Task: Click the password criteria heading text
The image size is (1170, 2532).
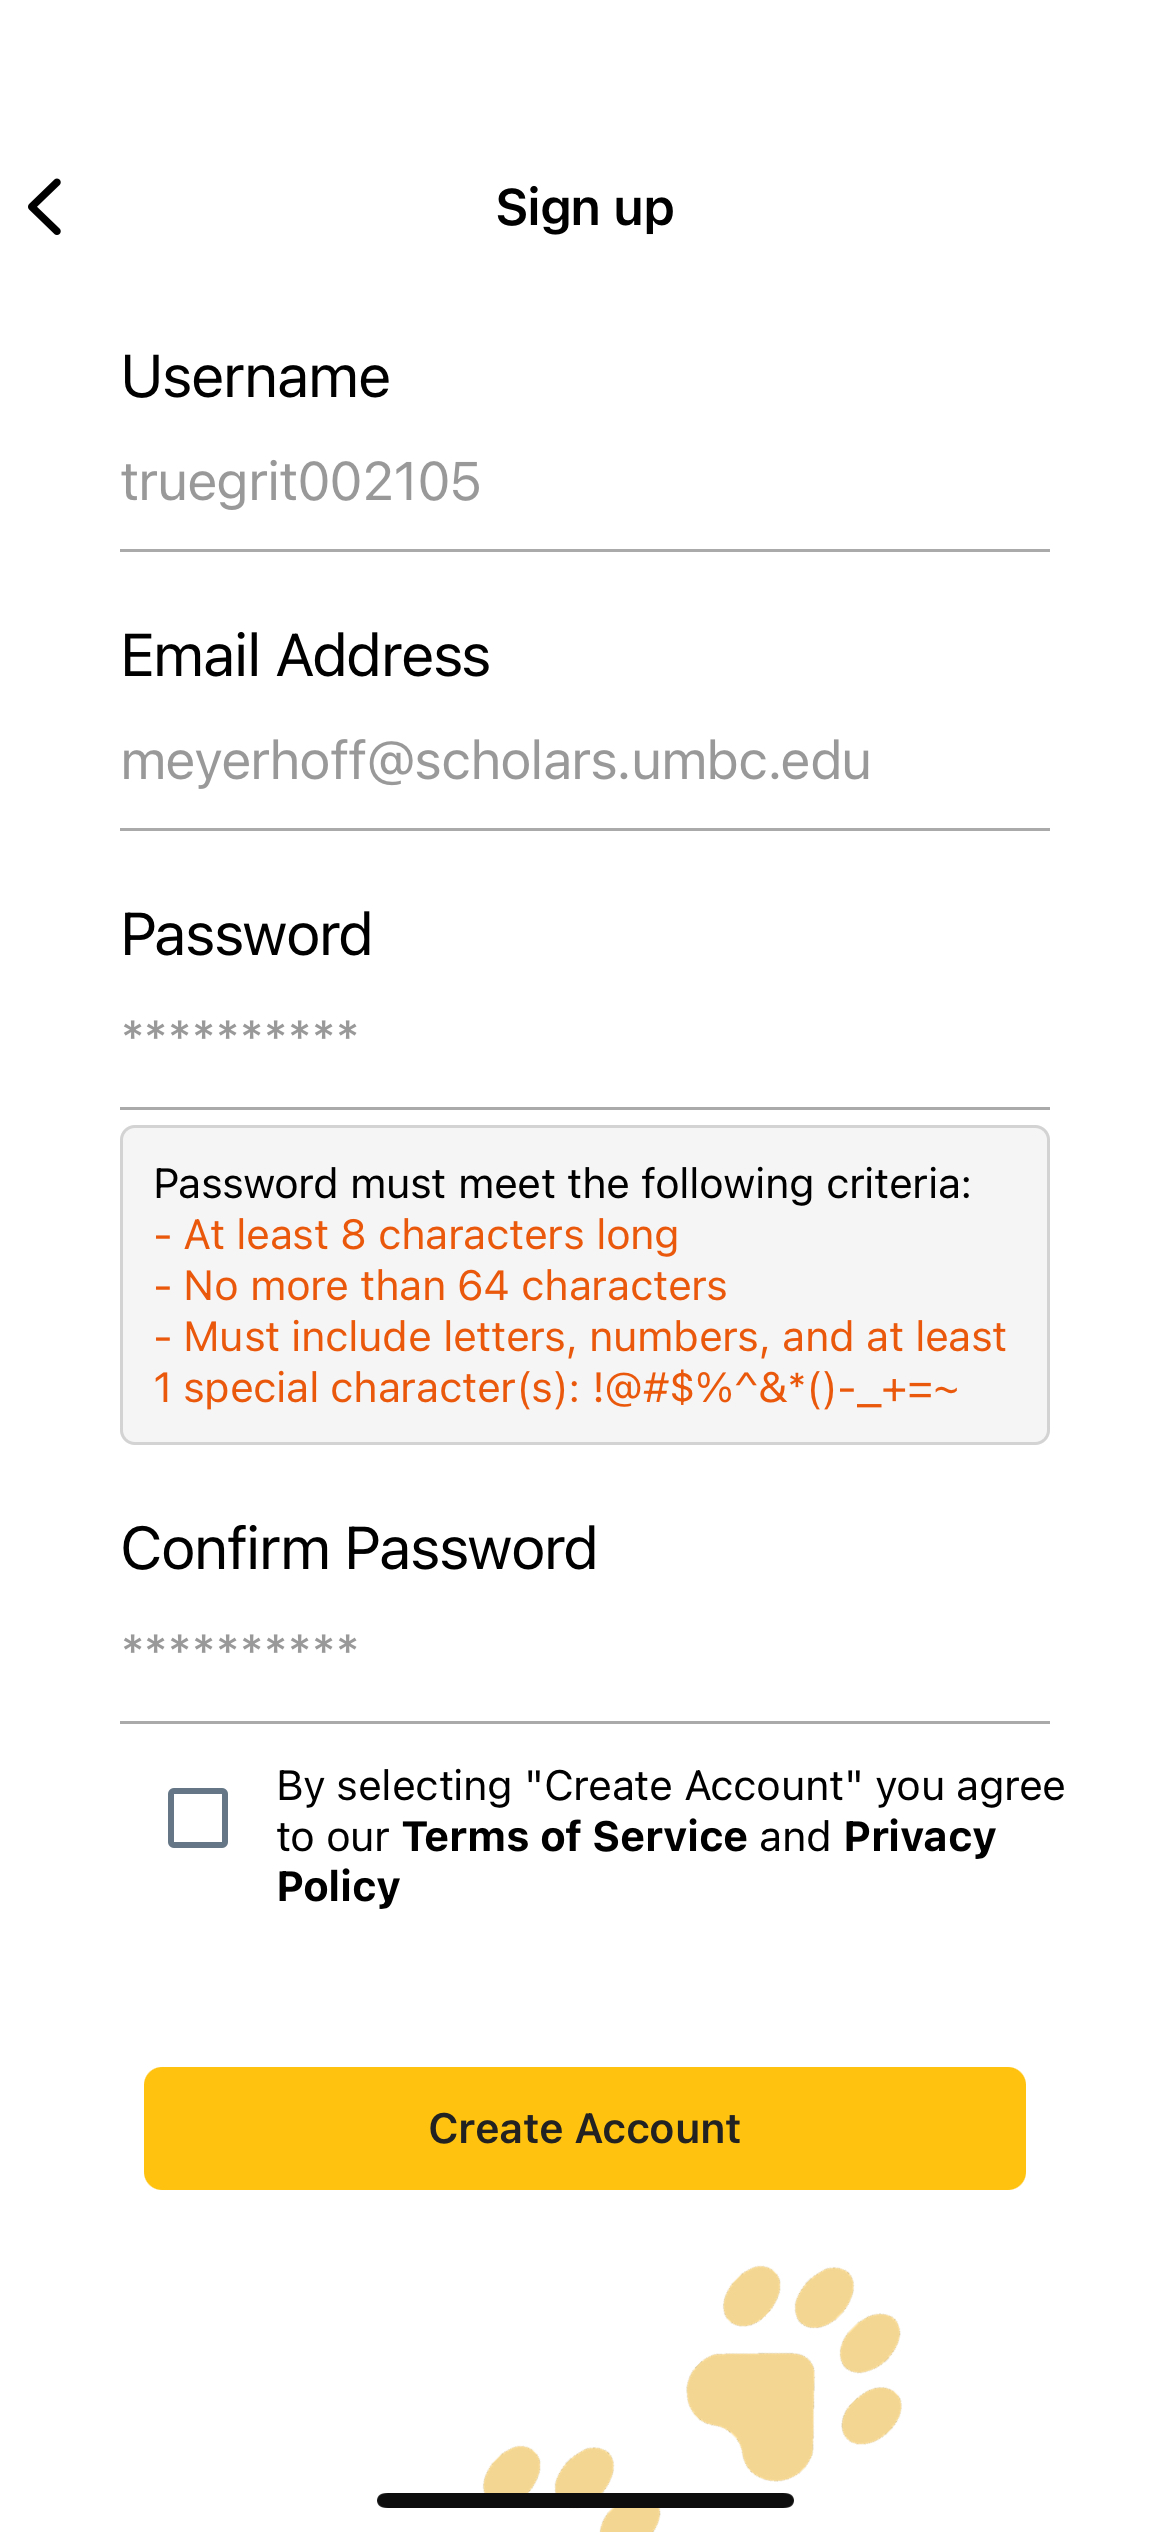Action: (562, 1184)
